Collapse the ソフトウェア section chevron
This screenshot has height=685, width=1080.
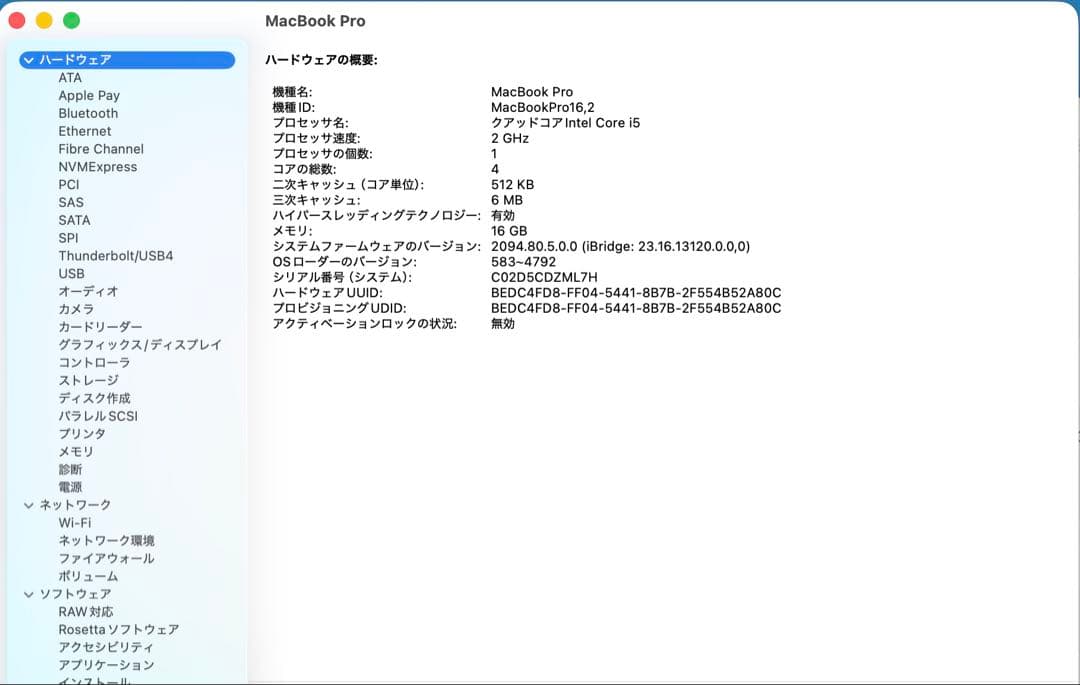click(28, 594)
